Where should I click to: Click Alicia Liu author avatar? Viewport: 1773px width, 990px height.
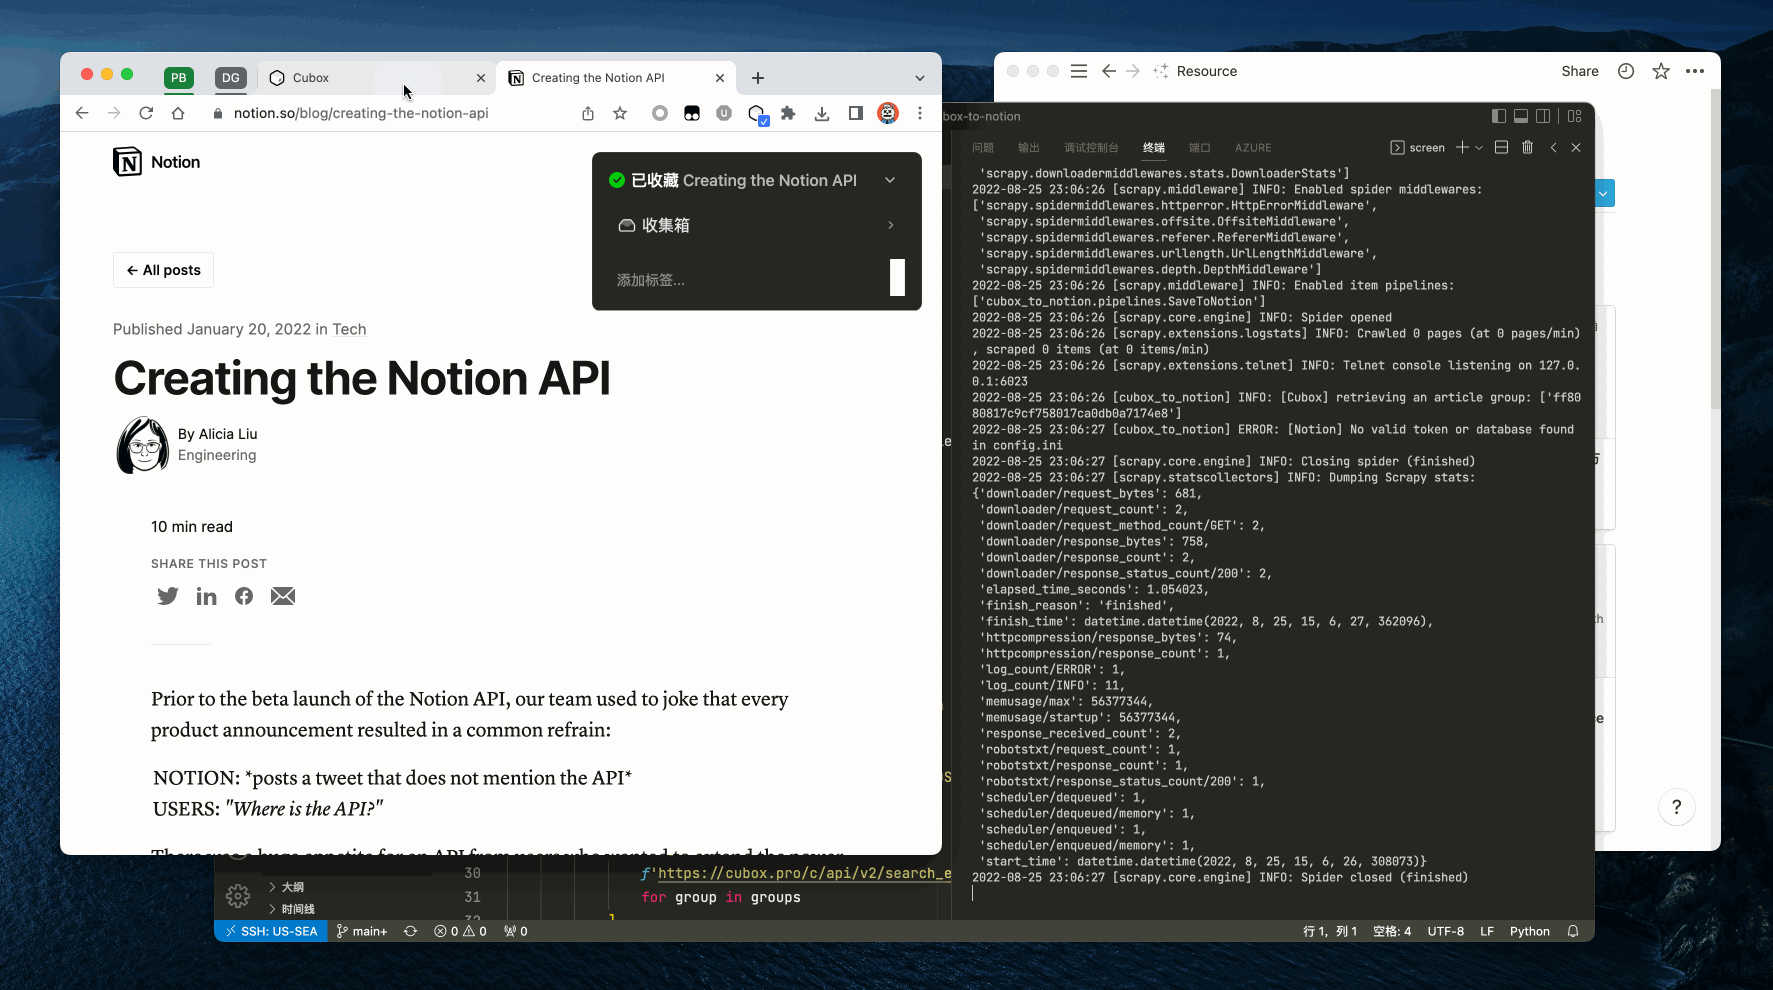143,445
